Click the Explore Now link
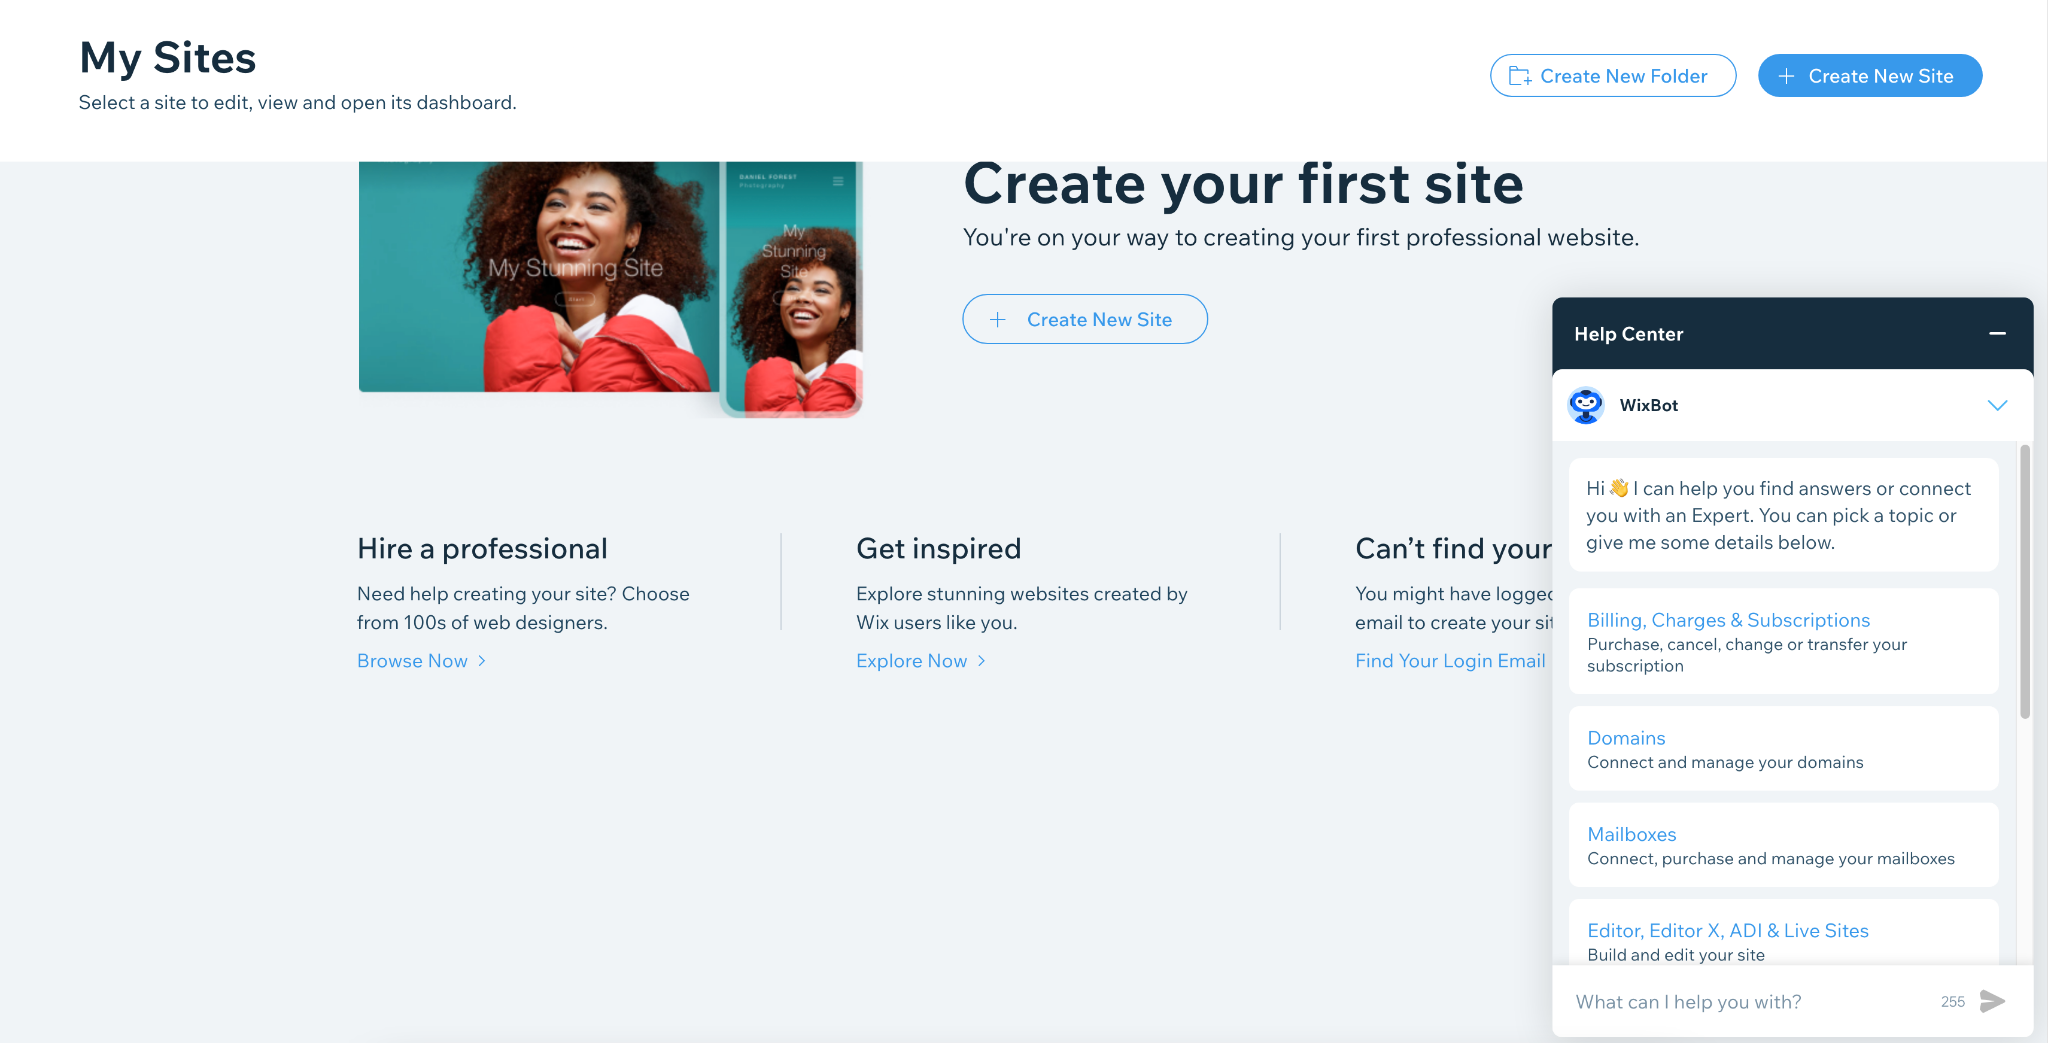The height and width of the screenshot is (1043, 2048). pyautogui.click(x=911, y=661)
